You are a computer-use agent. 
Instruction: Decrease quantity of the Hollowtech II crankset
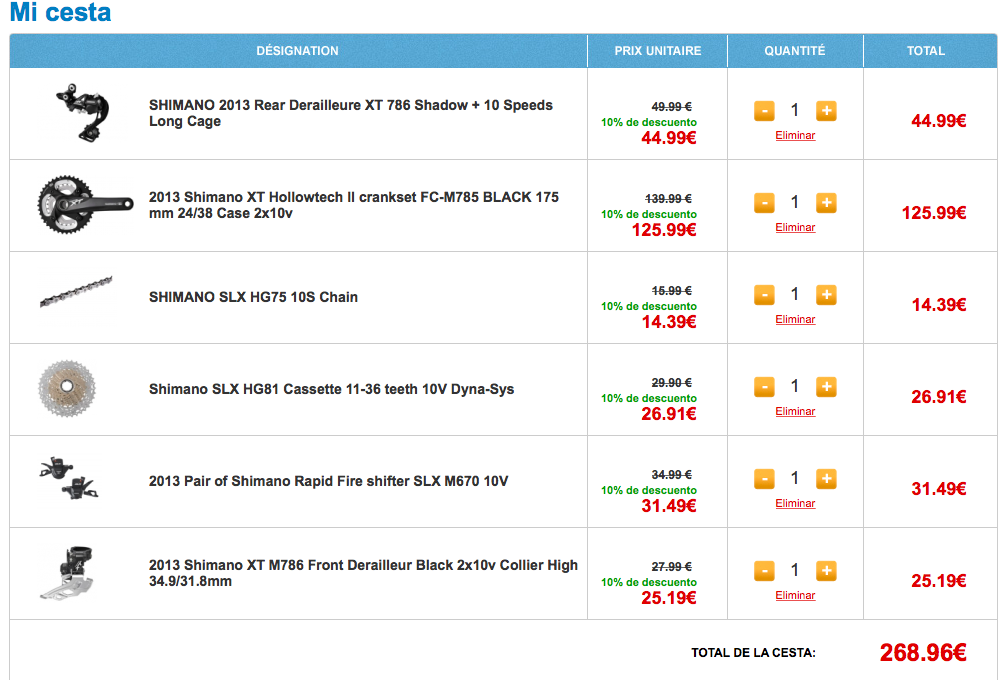tap(764, 203)
